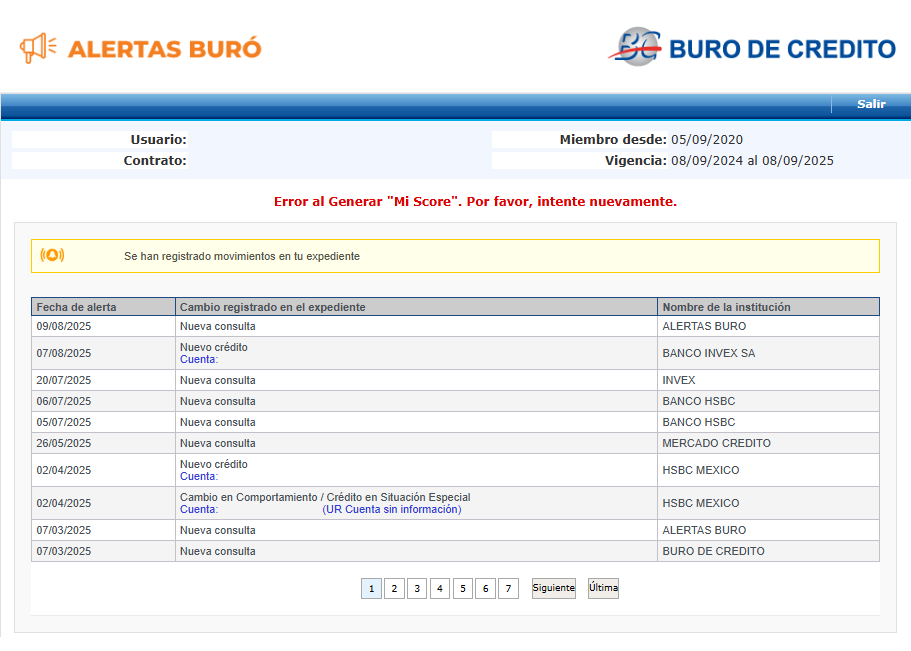Click Nombre de la institución column header

pos(768,307)
